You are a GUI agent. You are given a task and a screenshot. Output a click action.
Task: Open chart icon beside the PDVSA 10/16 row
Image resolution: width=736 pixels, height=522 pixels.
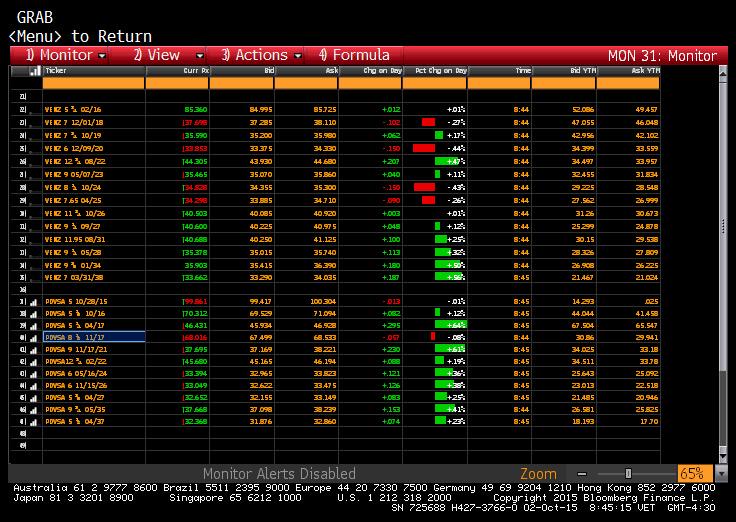pos(33,314)
